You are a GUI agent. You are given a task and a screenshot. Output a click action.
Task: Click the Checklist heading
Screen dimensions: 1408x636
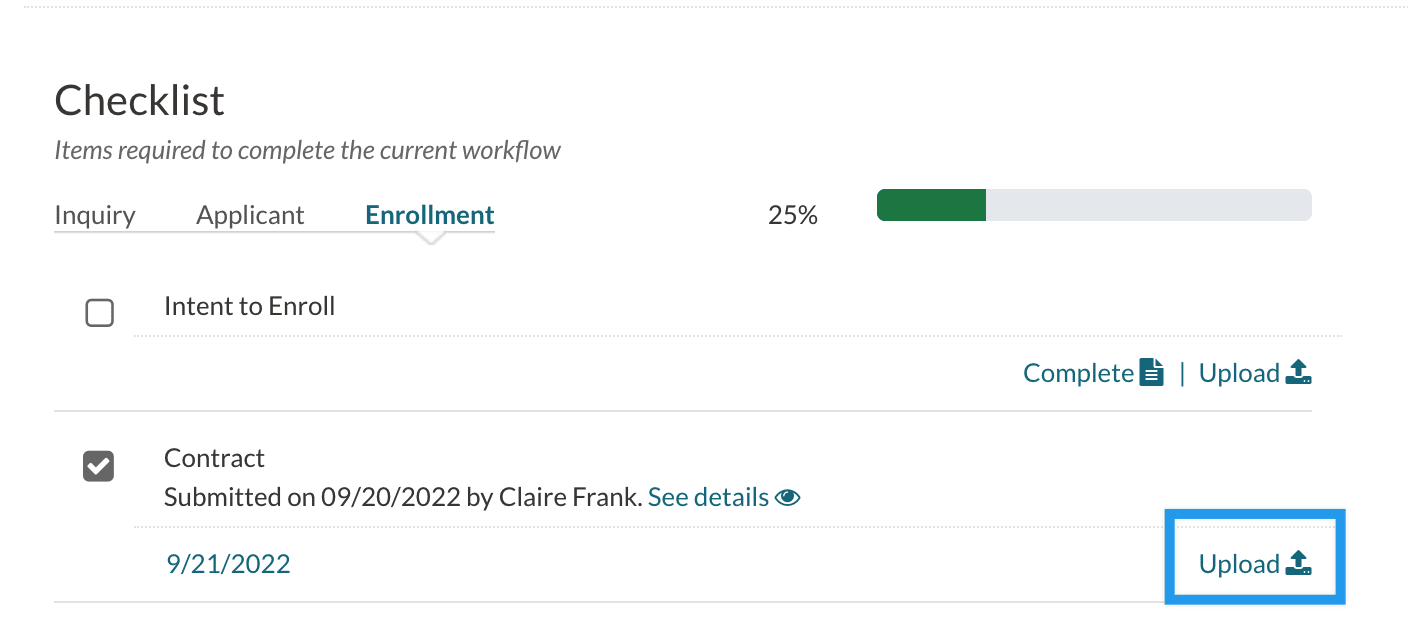(x=140, y=100)
